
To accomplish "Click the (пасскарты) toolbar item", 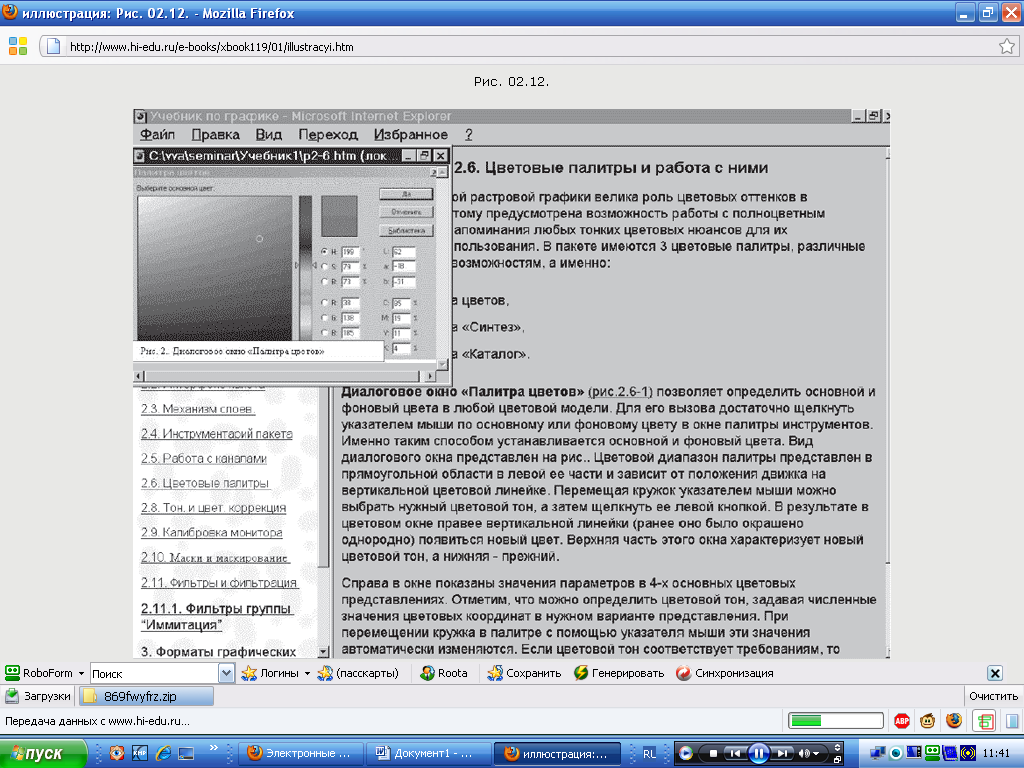I will coord(358,673).
